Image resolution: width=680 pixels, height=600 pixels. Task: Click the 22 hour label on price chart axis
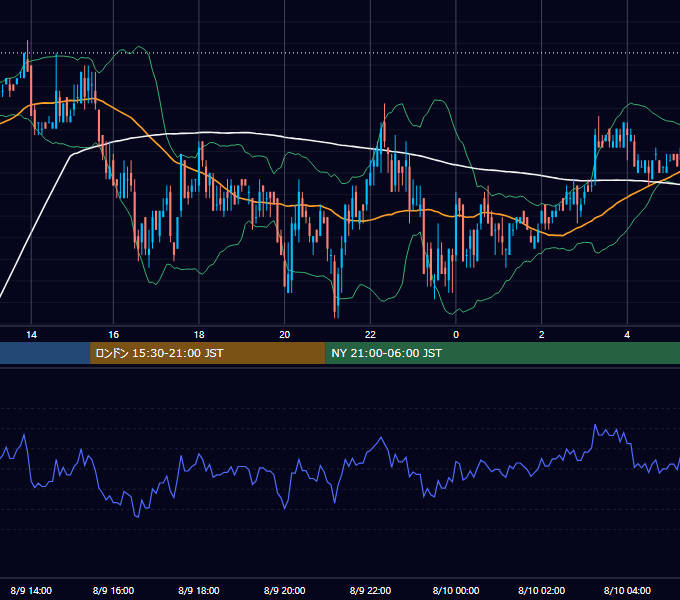[x=370, y=335]
